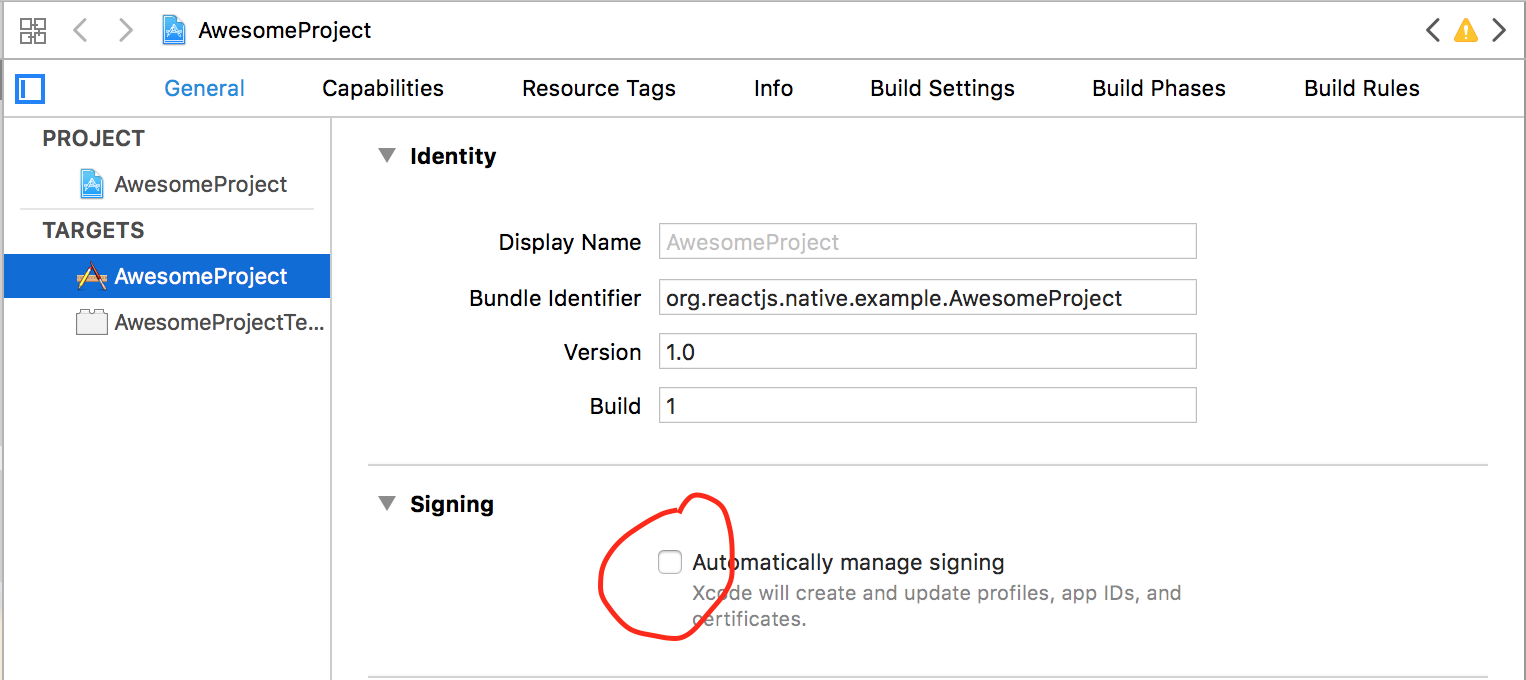This screenshot has width=1526, height=680.
Task: Enable Automatically manage signing
Action: (x=669, y=562)
